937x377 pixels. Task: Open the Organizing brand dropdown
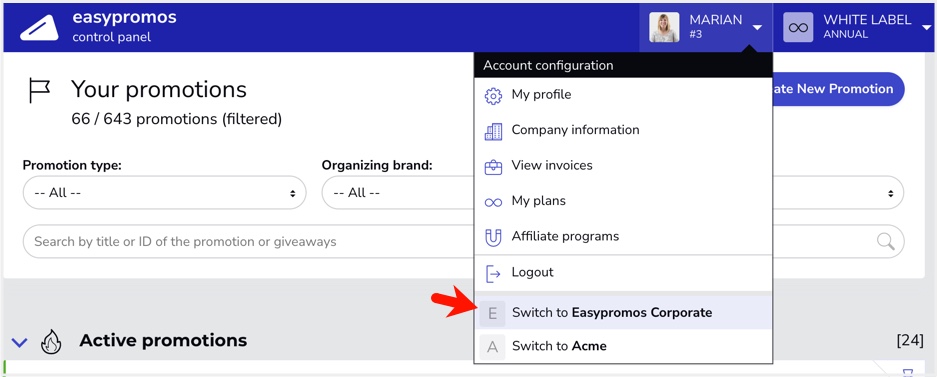[x=398, y=193]
